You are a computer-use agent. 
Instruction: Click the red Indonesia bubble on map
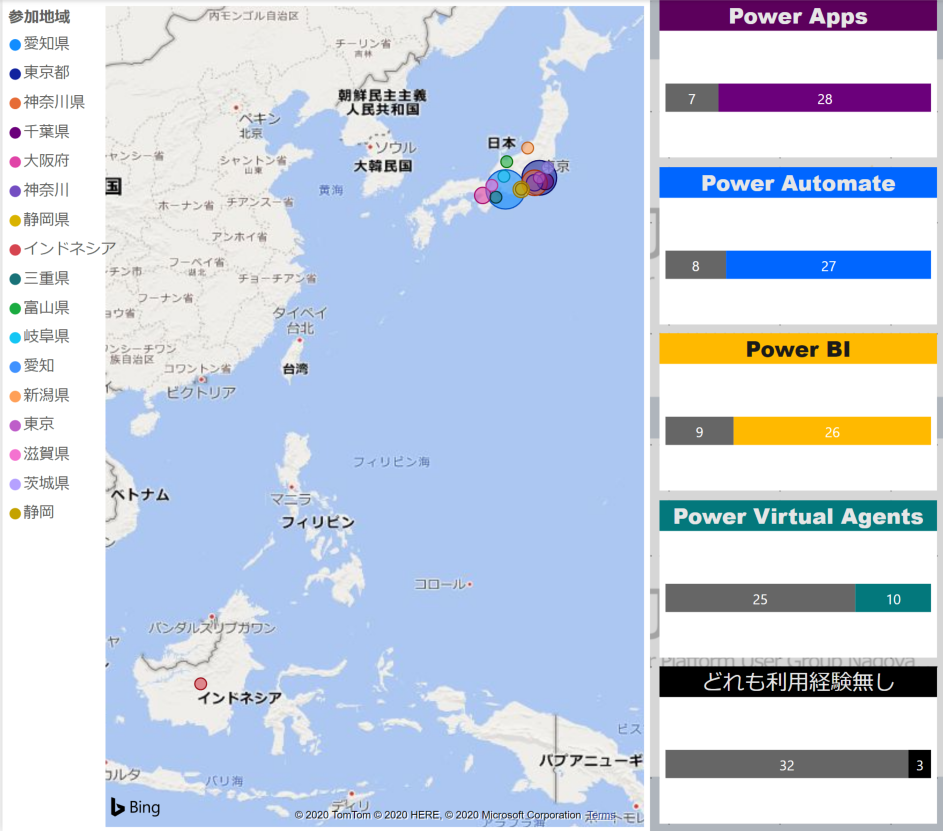tap(201, 684)
